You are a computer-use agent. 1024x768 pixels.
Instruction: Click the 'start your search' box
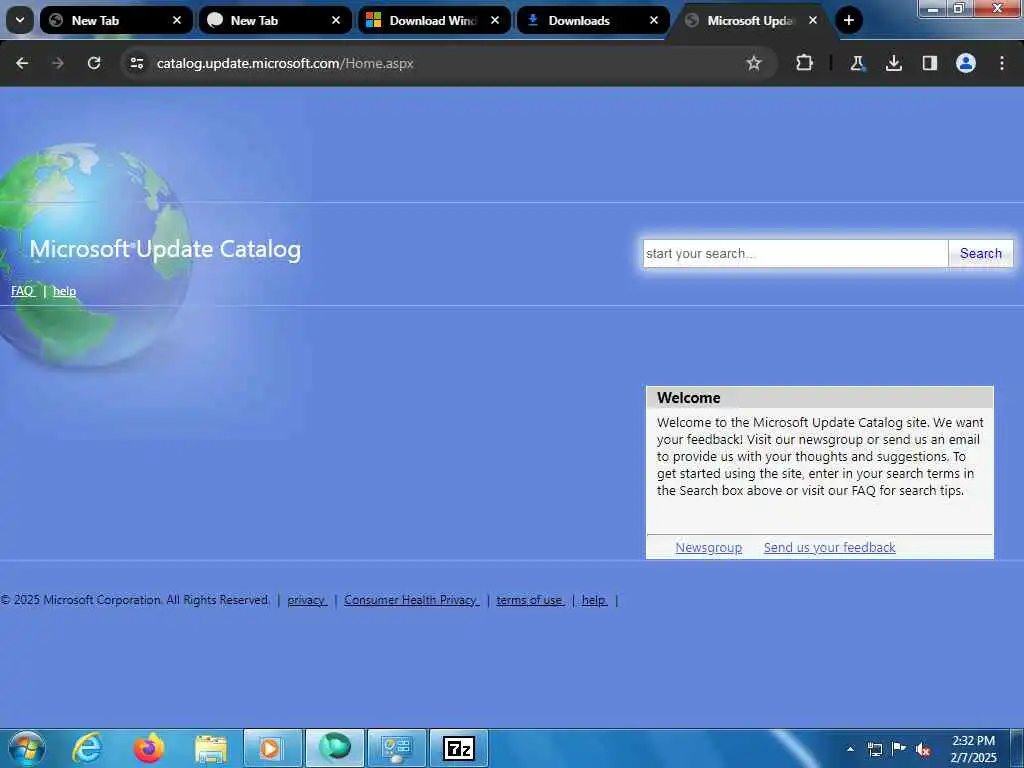795,253
